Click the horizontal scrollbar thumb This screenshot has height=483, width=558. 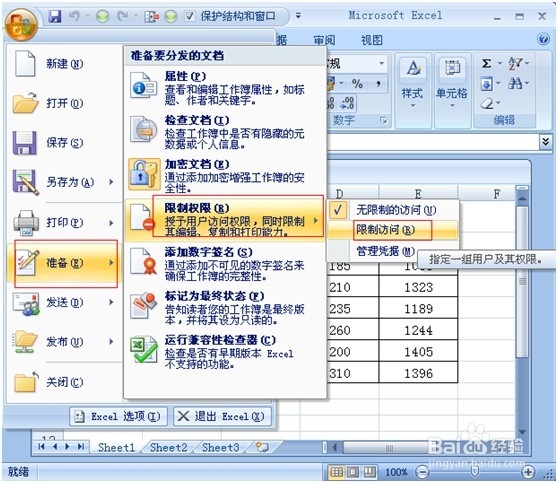390,447
